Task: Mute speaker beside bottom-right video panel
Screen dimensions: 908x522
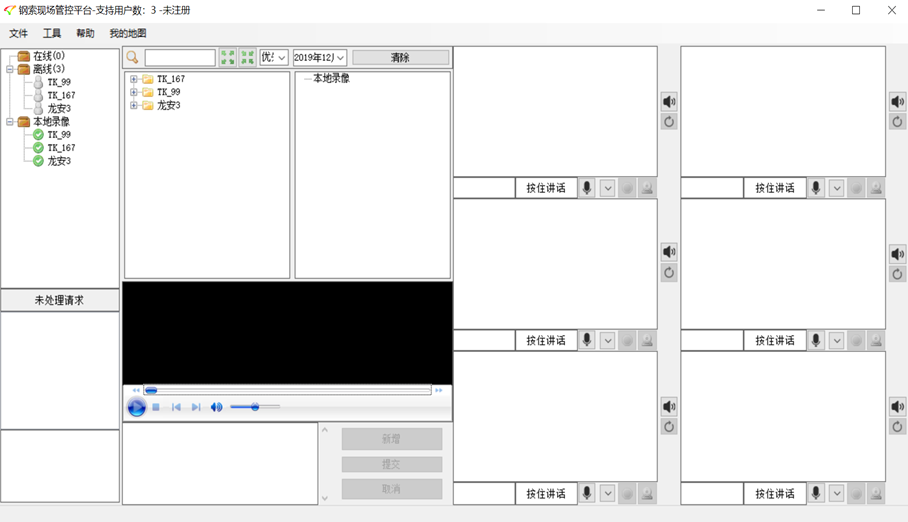Action: pos(897,407)
